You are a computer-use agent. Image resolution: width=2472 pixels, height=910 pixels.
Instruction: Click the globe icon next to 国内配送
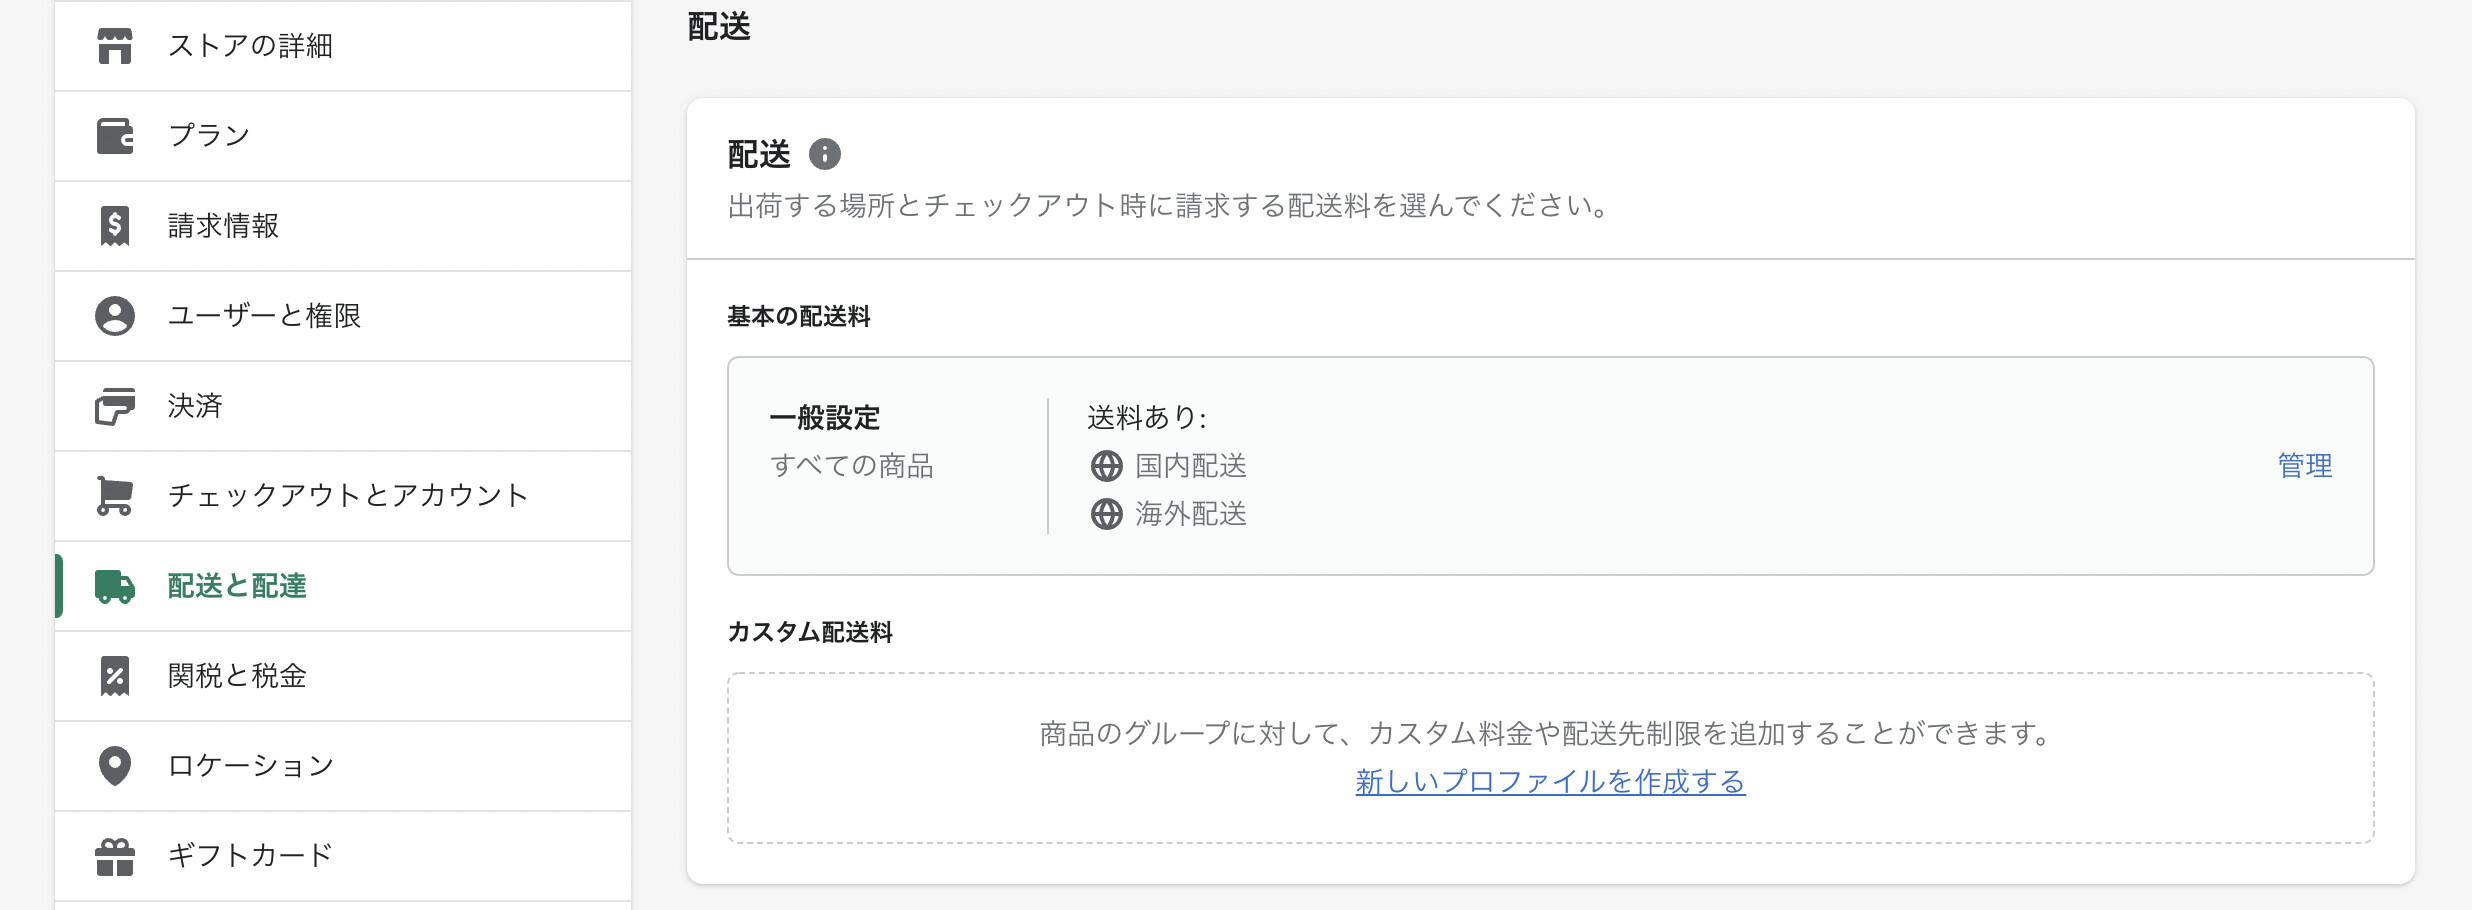coord(1106,466)
